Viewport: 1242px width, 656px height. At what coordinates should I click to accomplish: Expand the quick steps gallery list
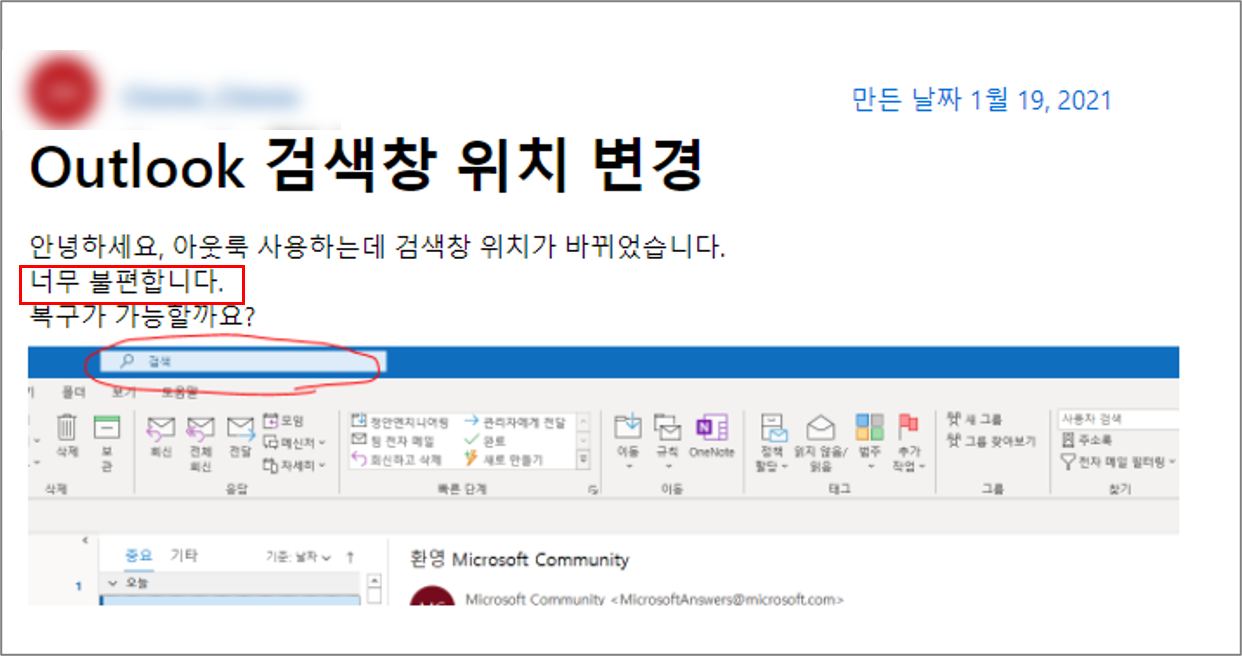click(x=584, y=459)
